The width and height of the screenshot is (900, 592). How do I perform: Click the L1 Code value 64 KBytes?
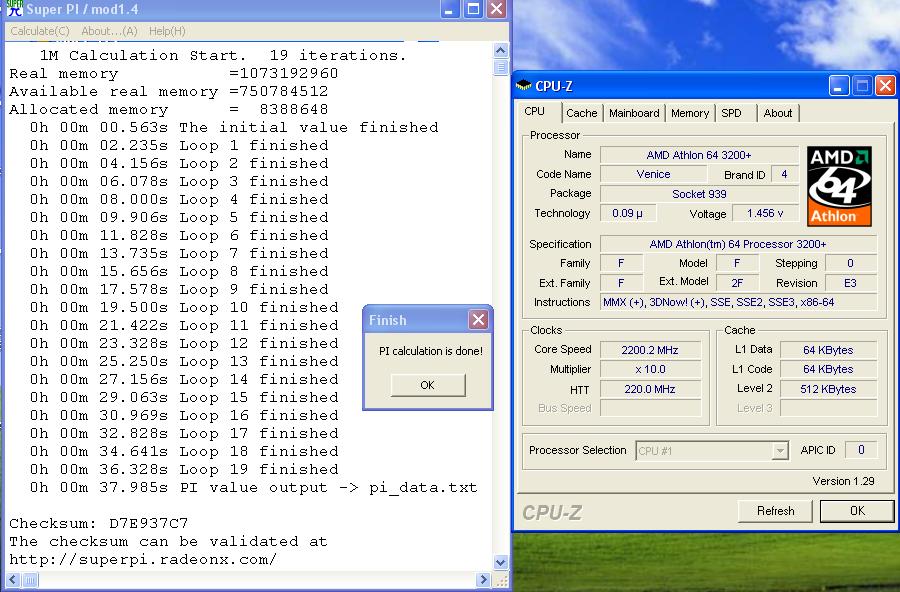click(828, 369)
